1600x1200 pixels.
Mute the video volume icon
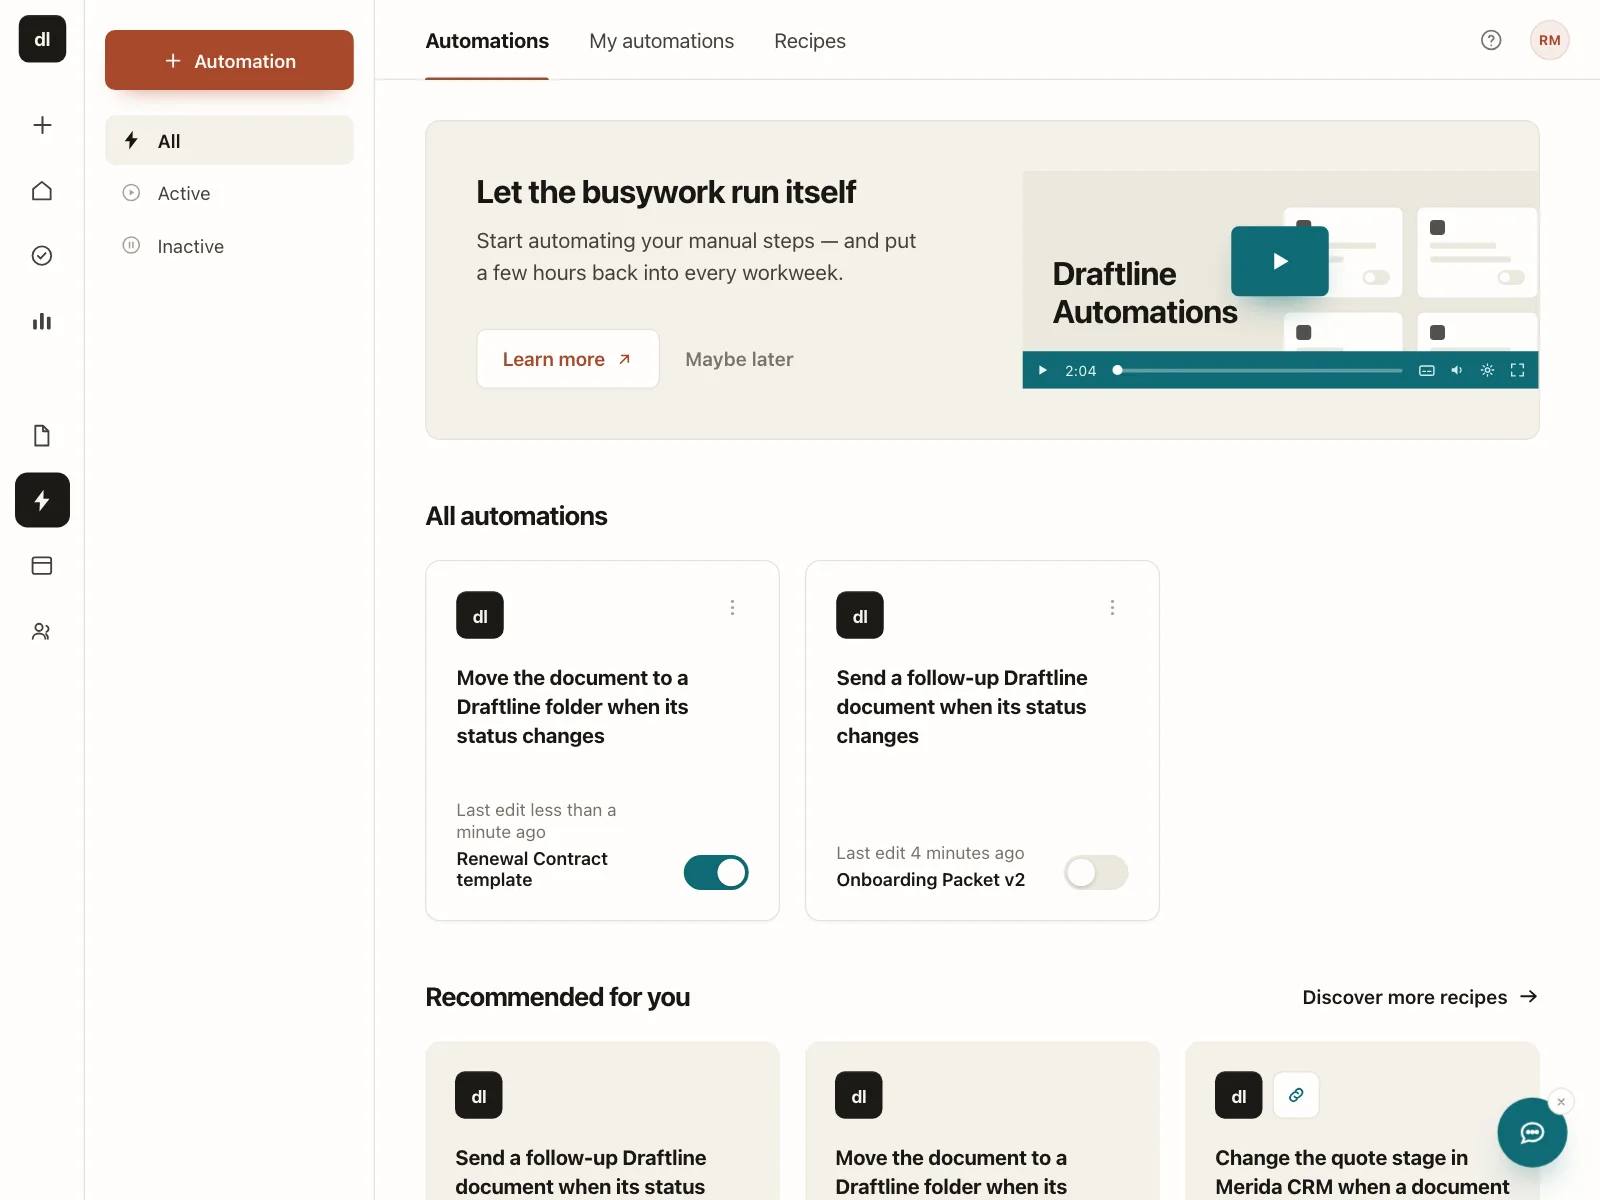(x=1457, y=370)
